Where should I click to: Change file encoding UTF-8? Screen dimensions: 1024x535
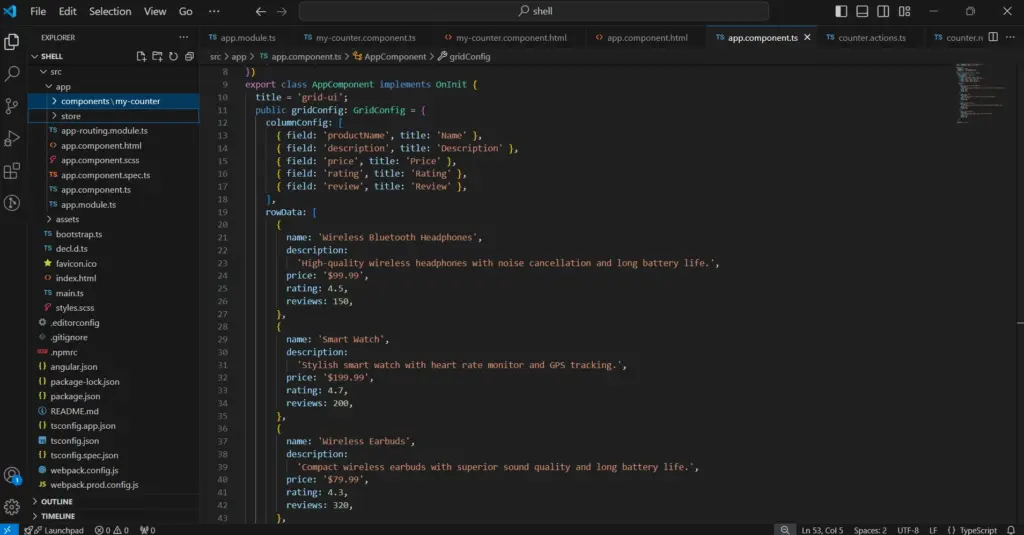click(908, 530)
